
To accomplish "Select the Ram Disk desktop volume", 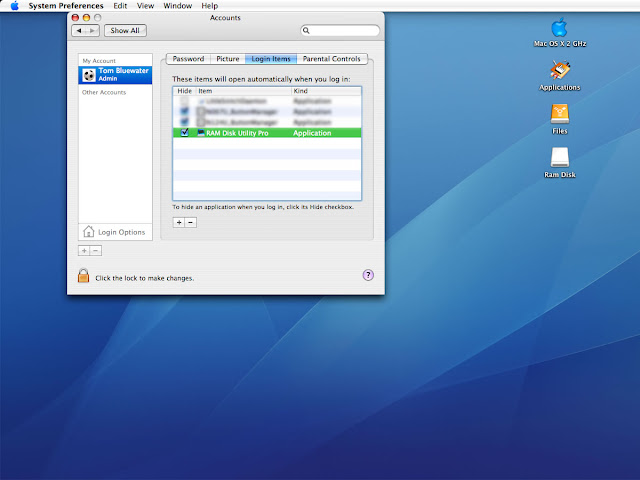I will (560, 163).
